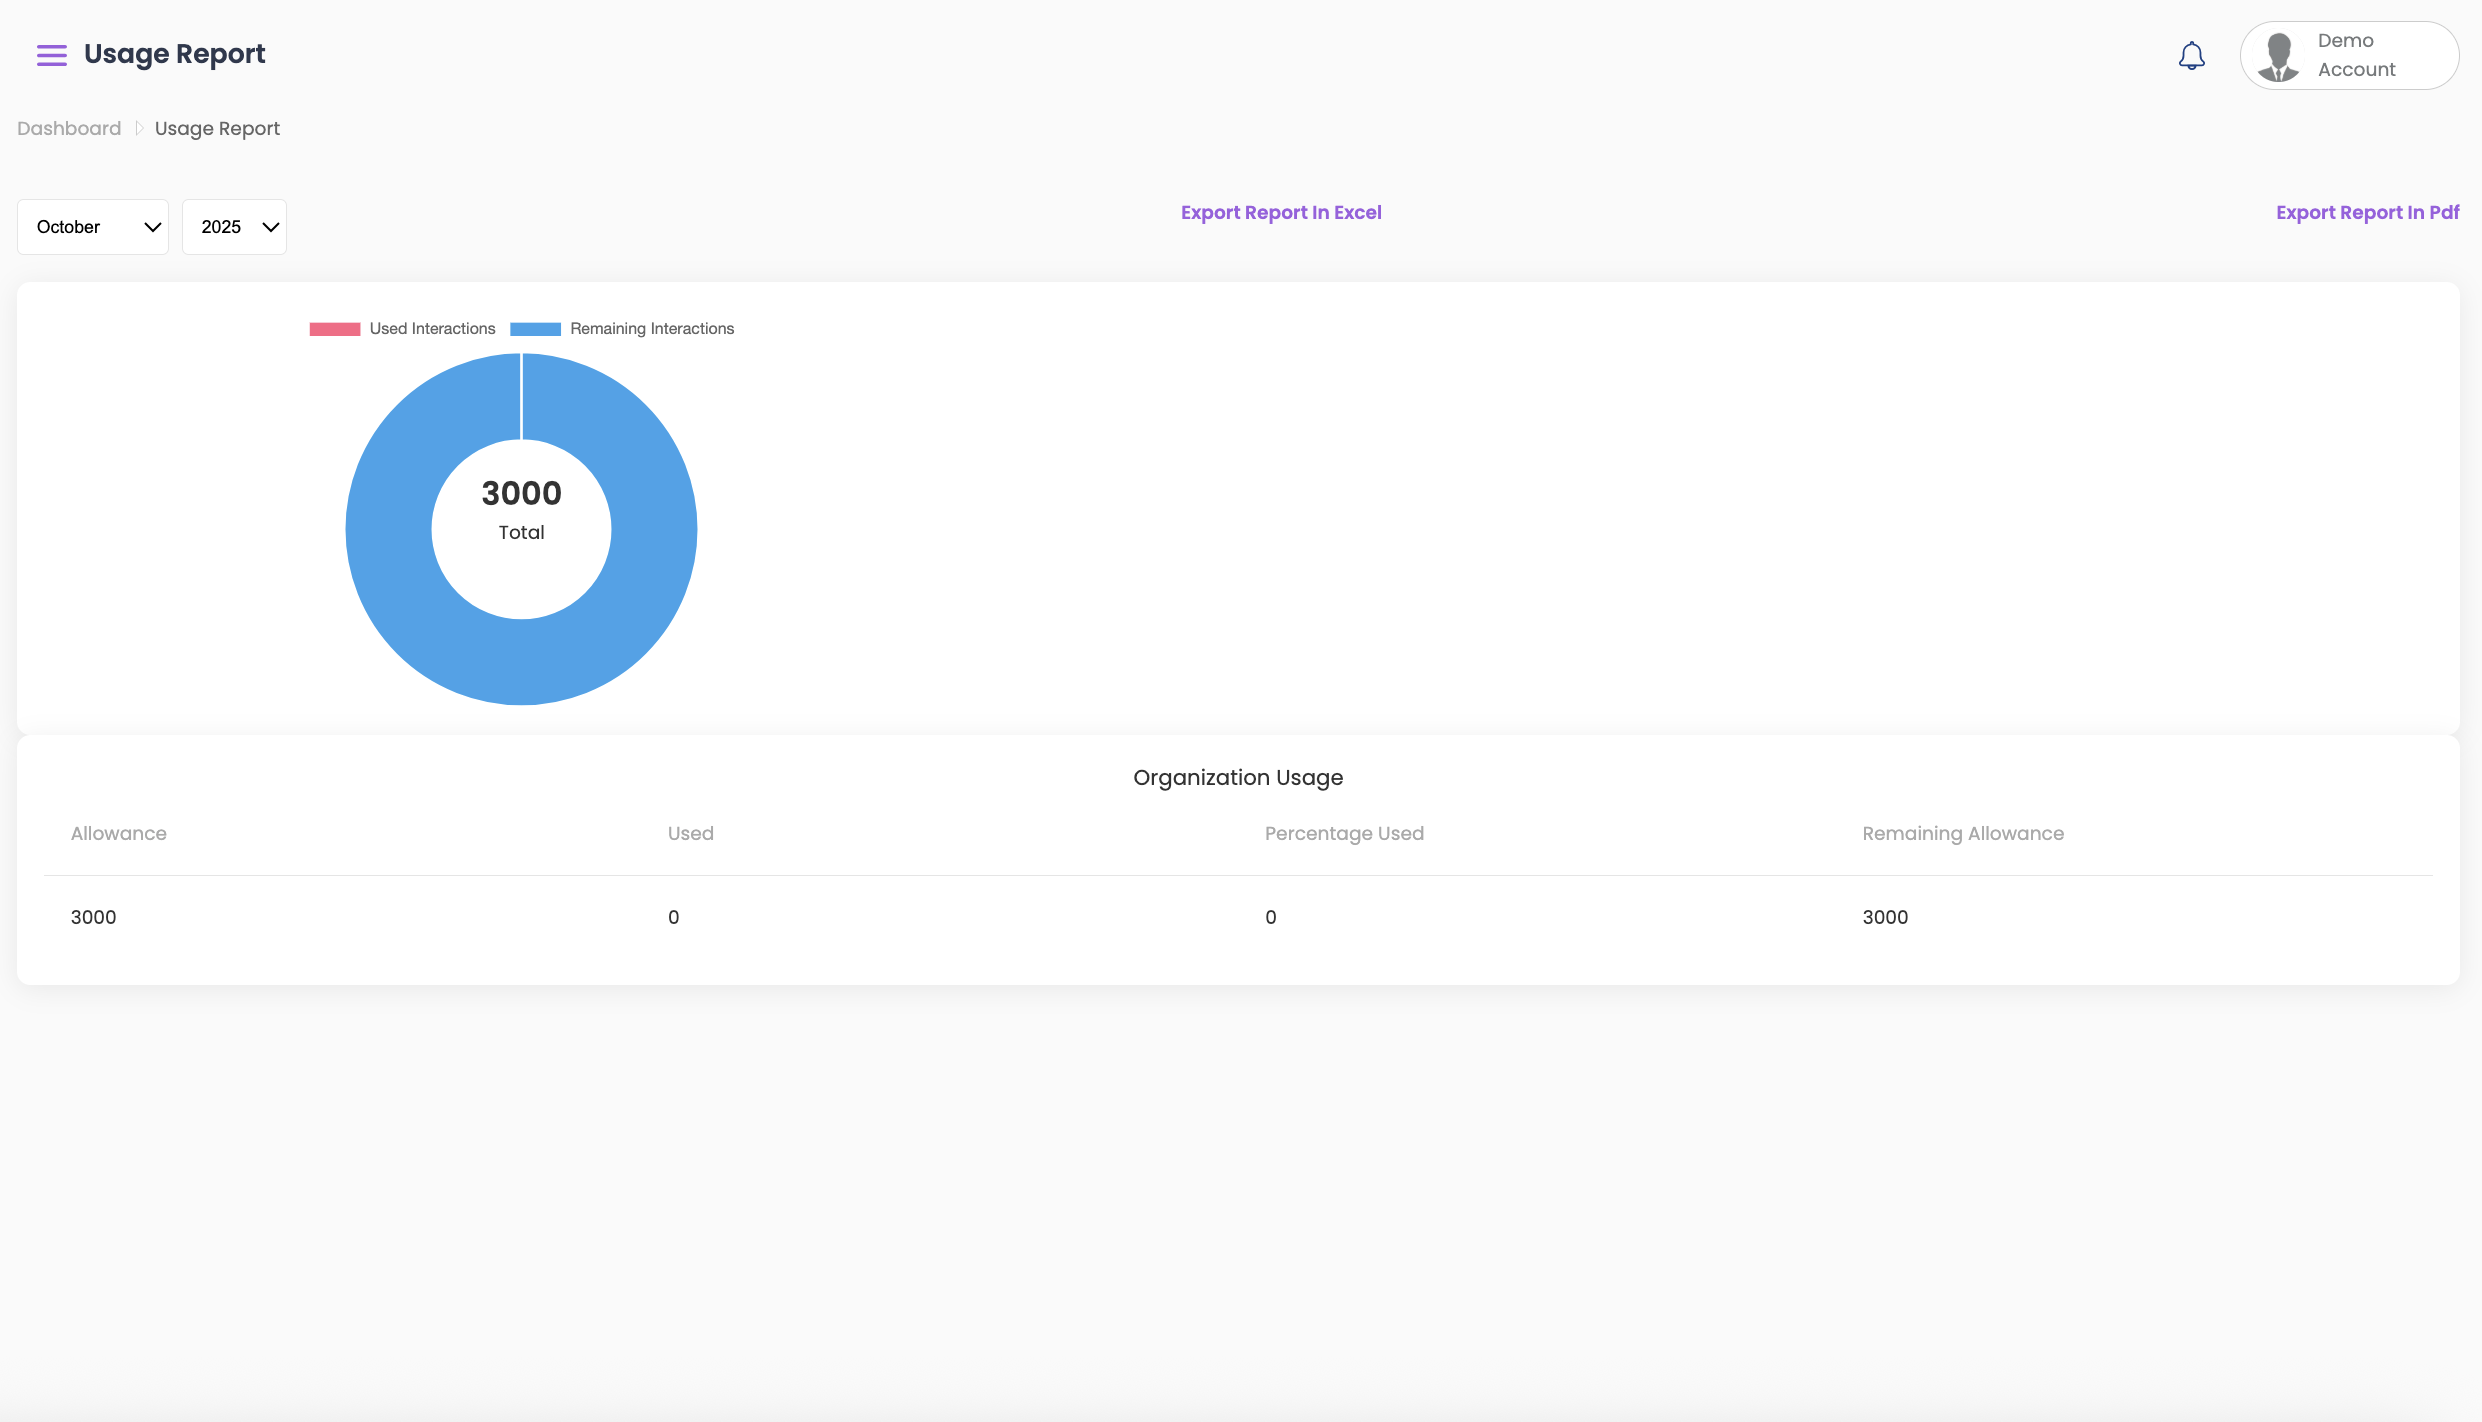Click the notifications bell icon
2482x1422 pixels.
2191,56
